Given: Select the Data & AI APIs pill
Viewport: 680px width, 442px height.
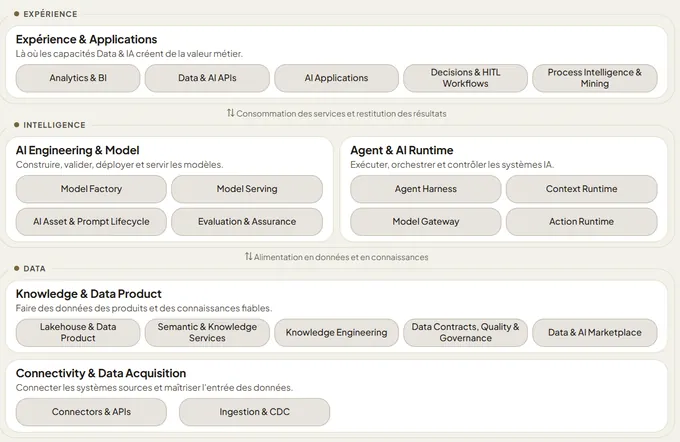Looking at the screenshot, I should (x=207, y=78).
